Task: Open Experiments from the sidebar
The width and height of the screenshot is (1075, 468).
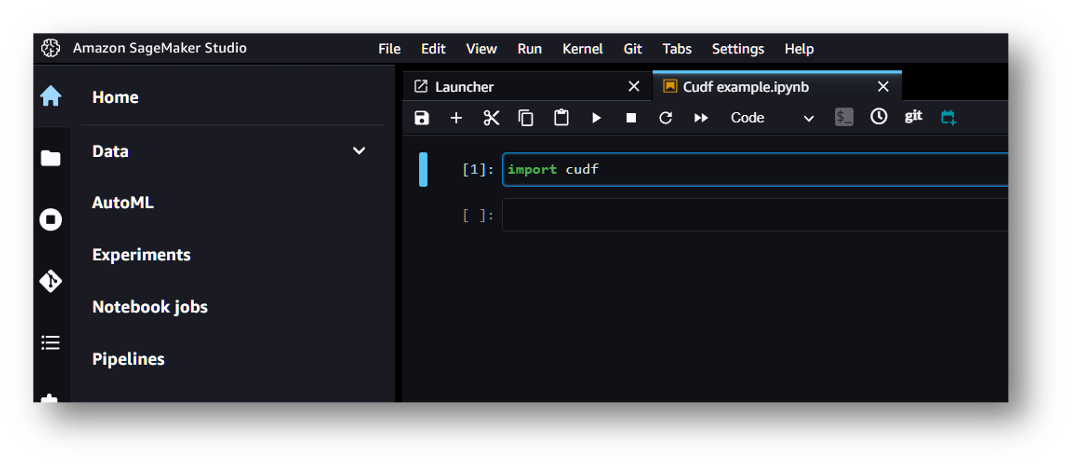Action: [x=141, y=255]
